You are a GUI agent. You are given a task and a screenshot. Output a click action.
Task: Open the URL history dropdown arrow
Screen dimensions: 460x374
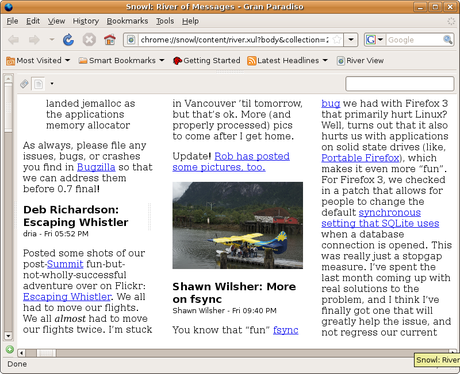(351, 40)
